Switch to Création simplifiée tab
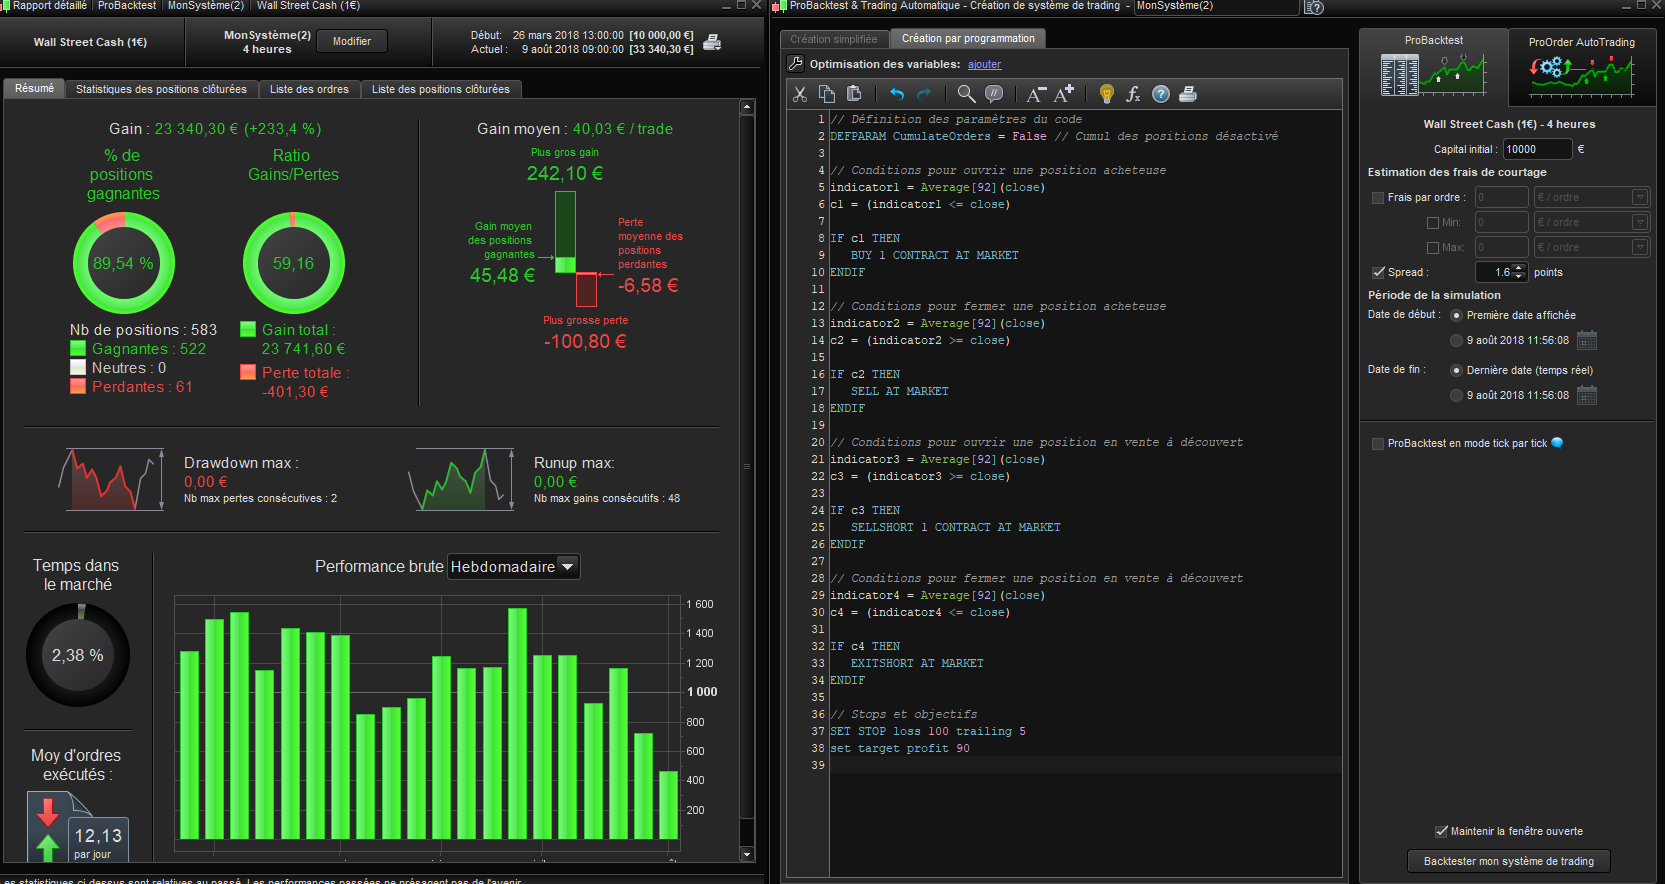Screen dimensions: 1665x884 833,39
